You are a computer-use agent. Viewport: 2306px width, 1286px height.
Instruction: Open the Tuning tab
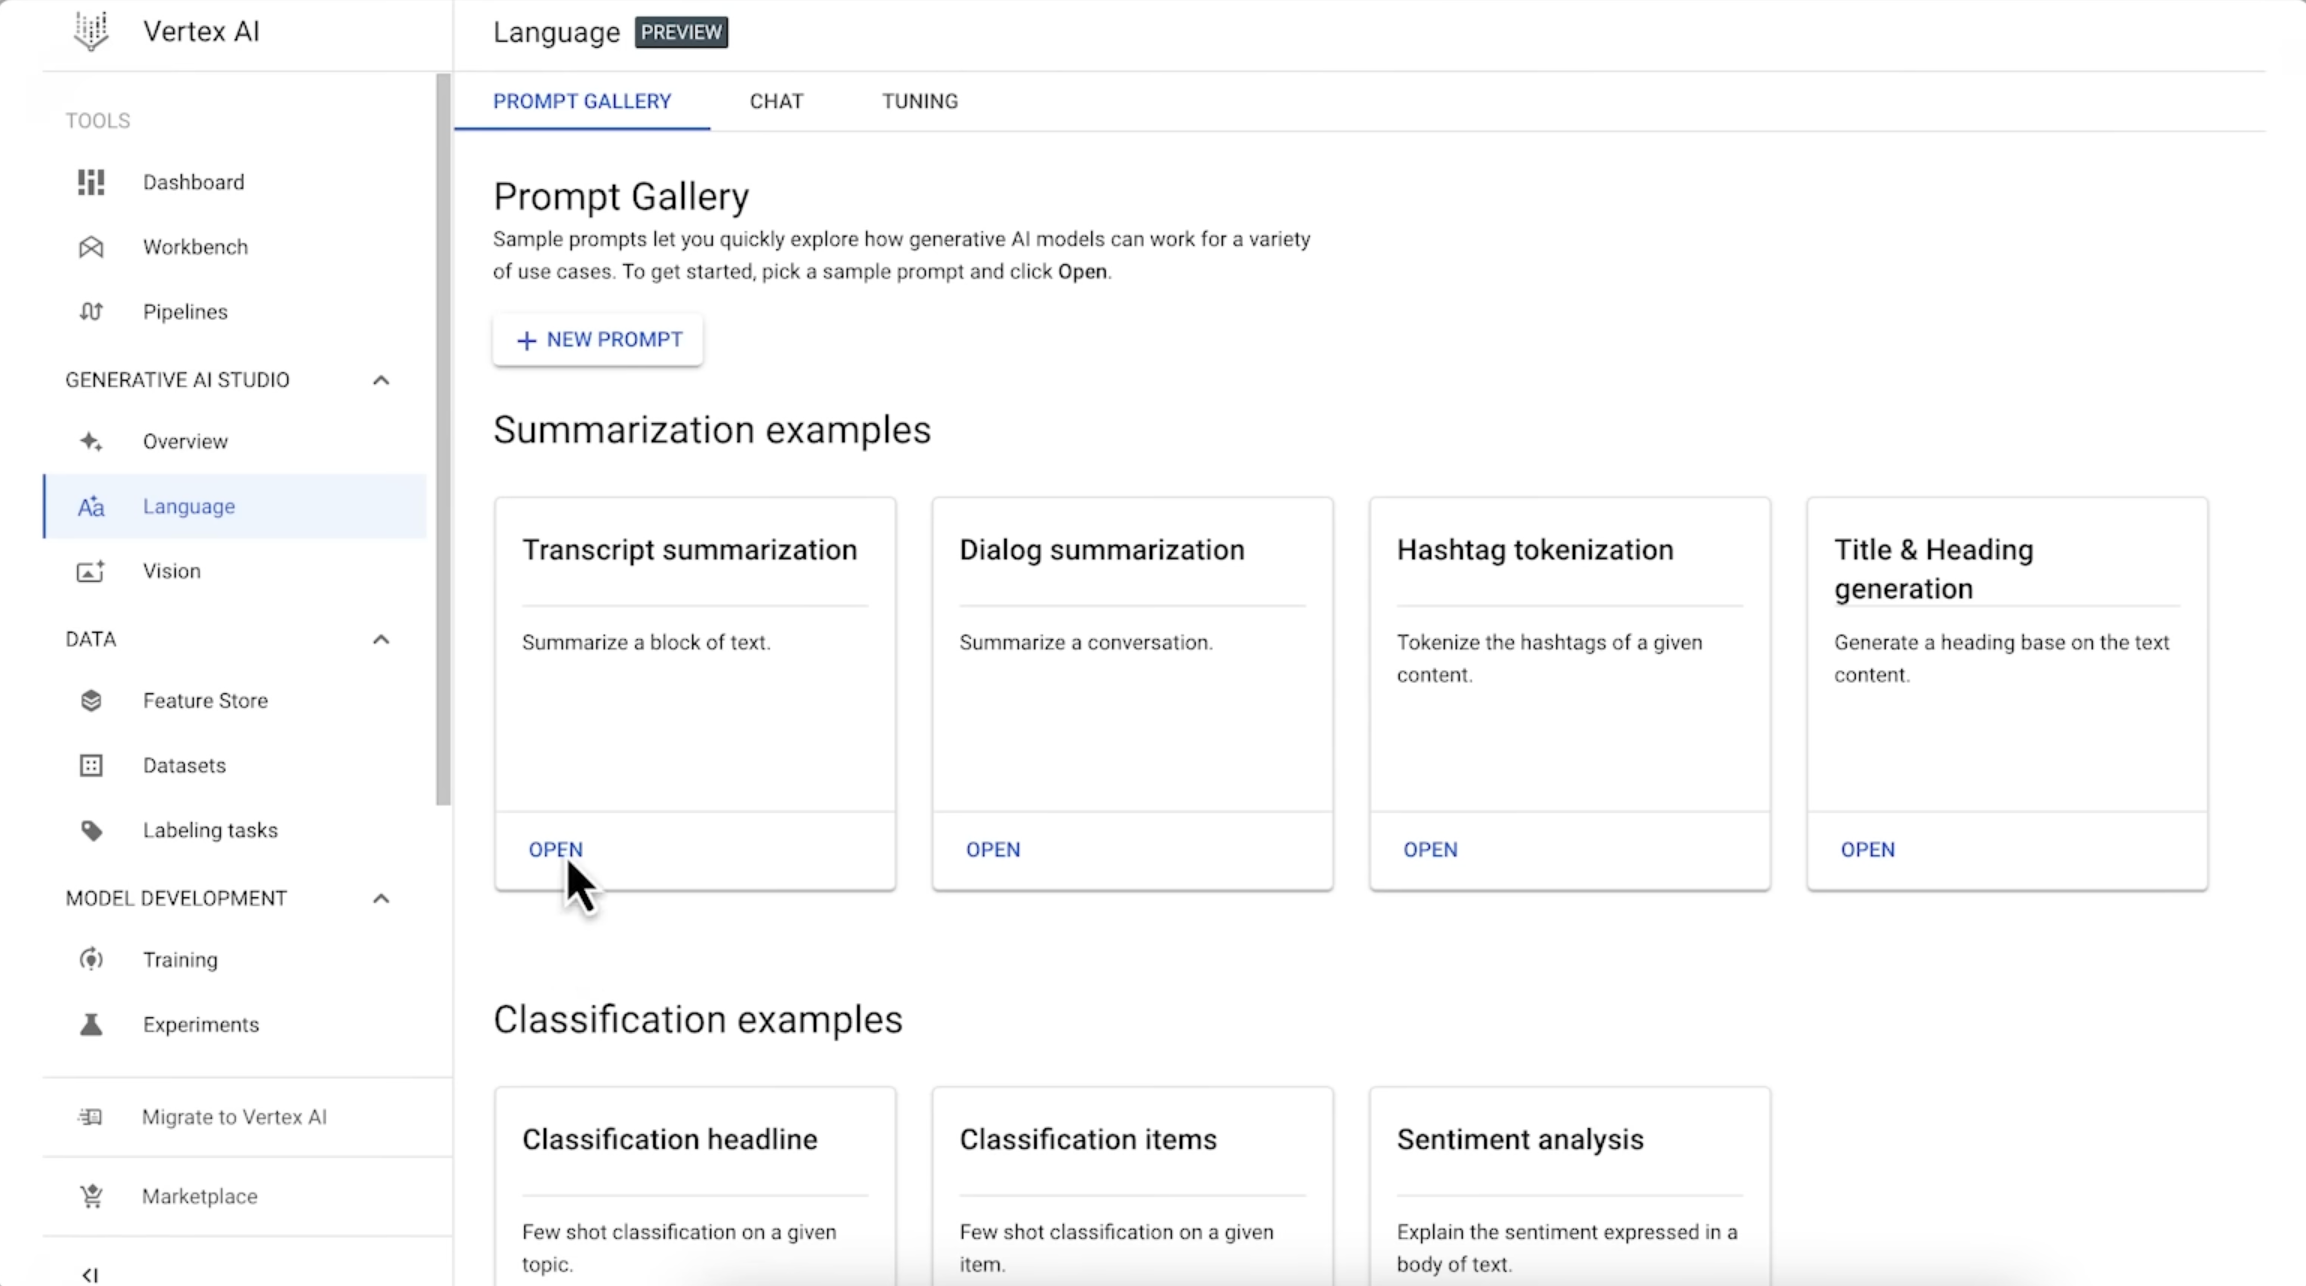tap(918, 100)
